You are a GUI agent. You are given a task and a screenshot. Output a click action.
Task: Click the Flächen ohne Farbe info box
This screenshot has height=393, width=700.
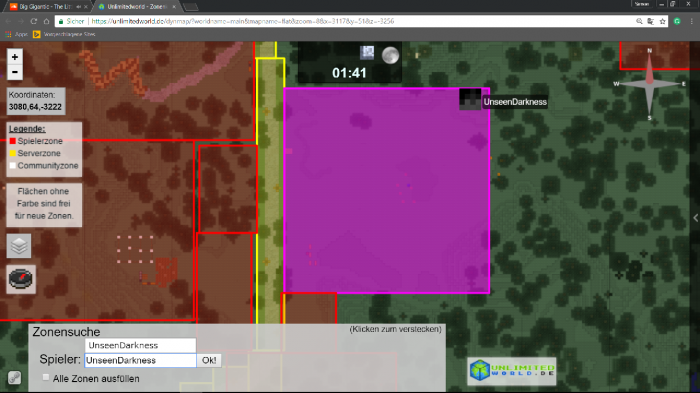point(44,204)
